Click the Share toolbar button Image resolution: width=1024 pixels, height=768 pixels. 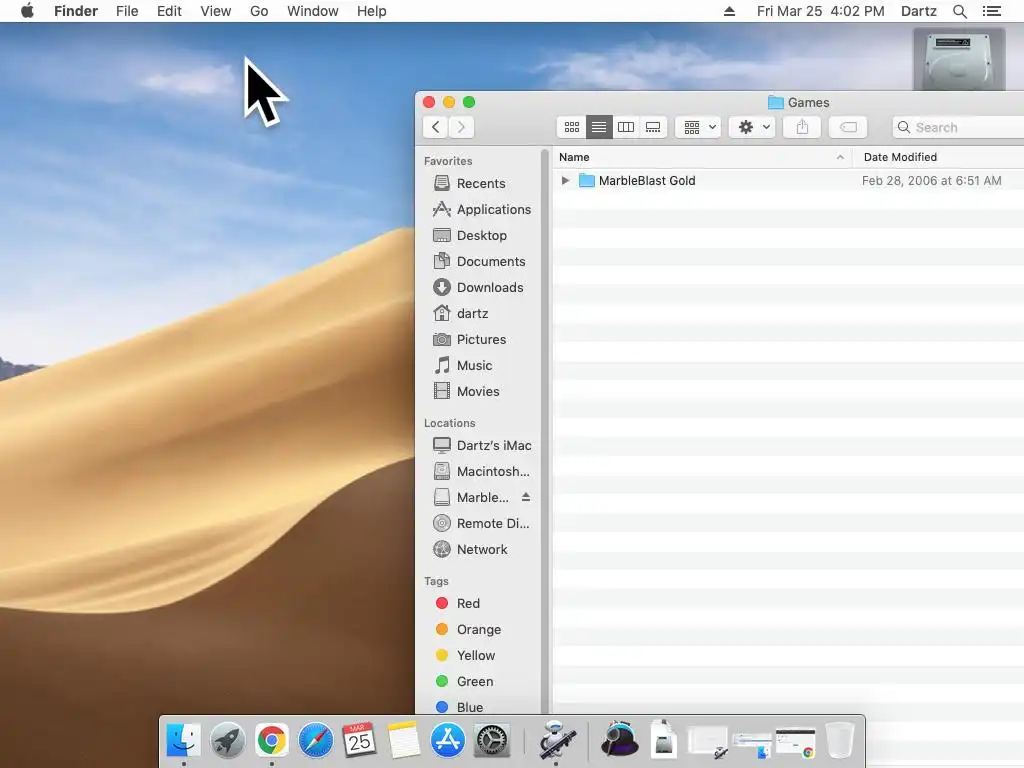point(802,127)
